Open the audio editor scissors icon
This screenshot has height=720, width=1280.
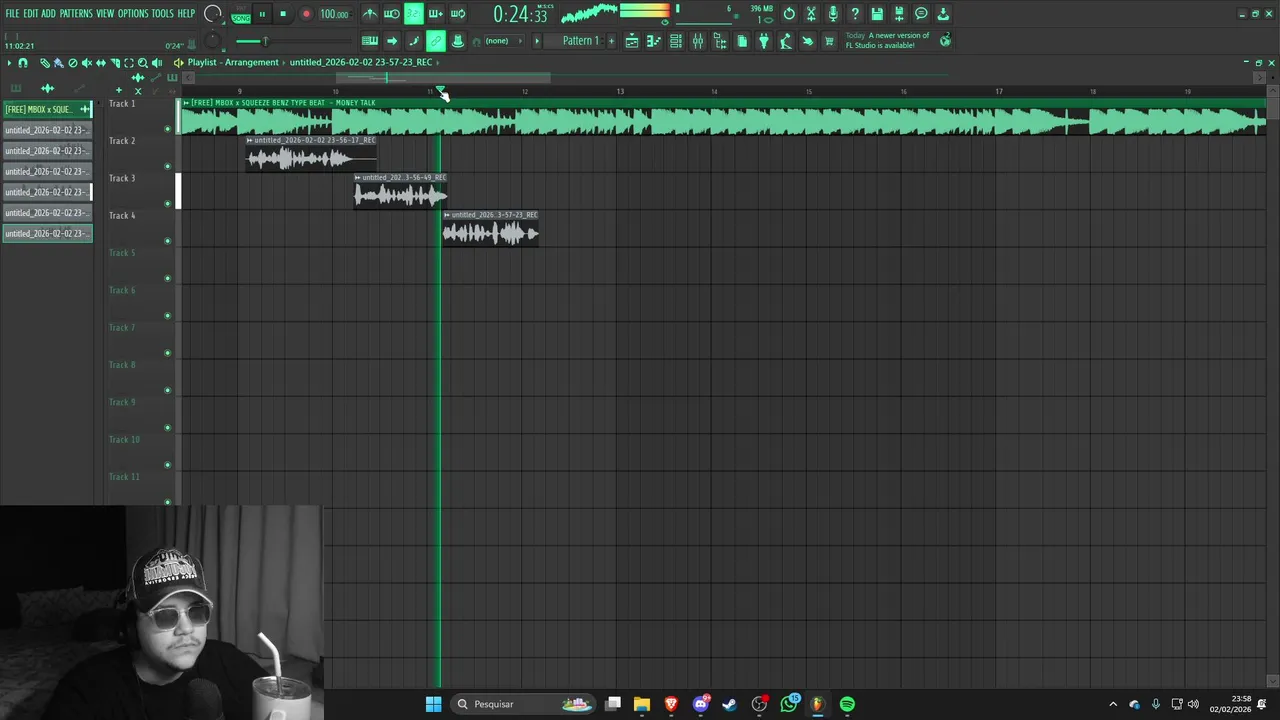coord(811,14)
